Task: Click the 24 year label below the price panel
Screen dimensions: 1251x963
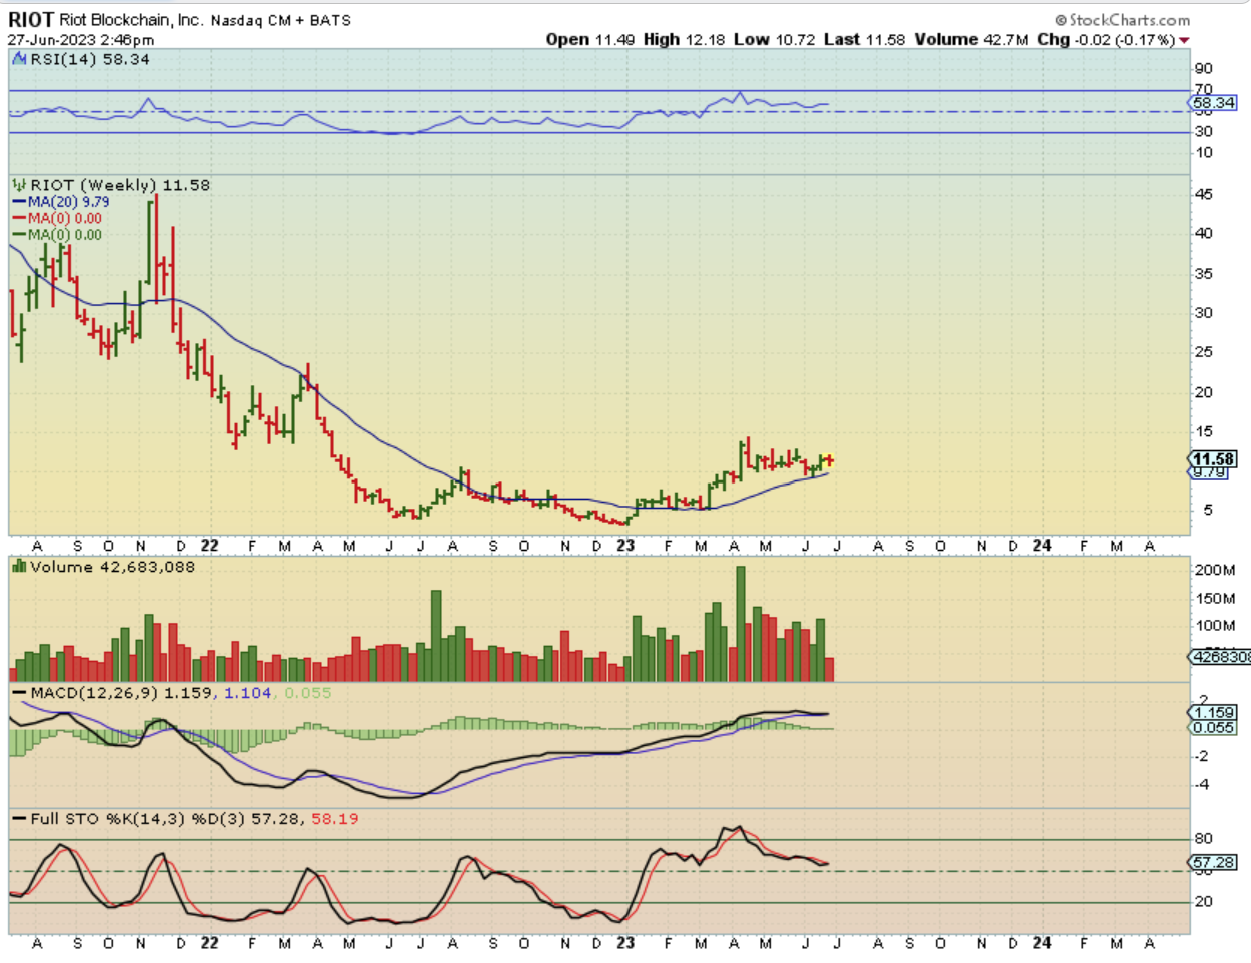Action: (x=1042, y=546)
